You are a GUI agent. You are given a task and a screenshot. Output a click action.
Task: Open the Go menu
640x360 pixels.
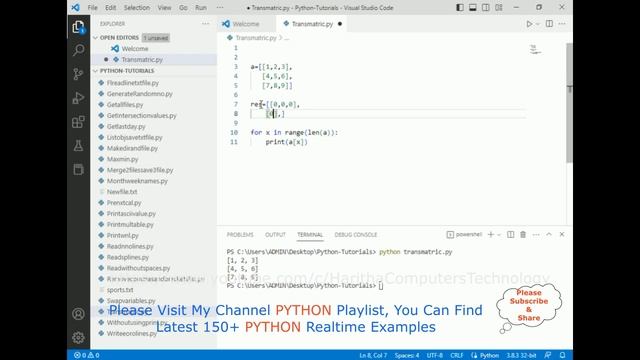[x=183, y=7]
